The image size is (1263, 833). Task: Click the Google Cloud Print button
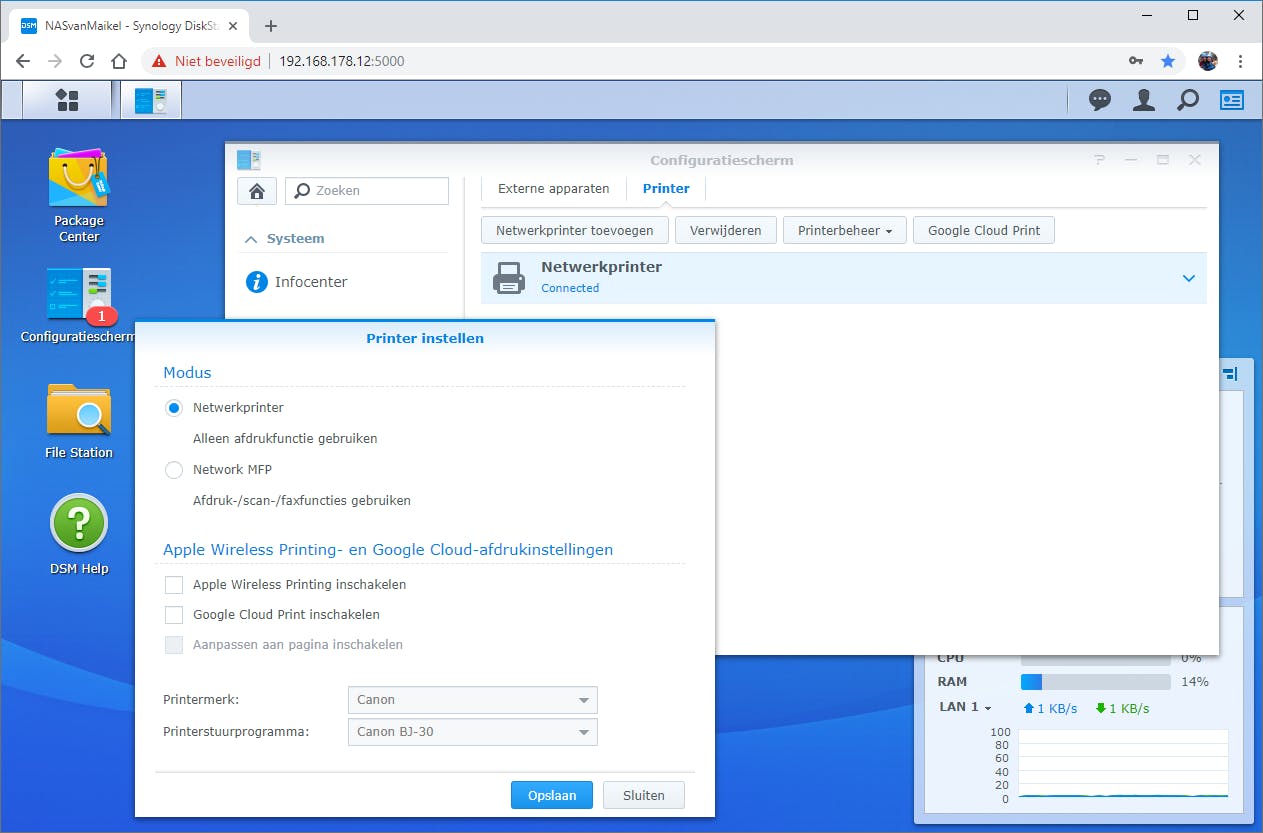(x=984, y=230)
